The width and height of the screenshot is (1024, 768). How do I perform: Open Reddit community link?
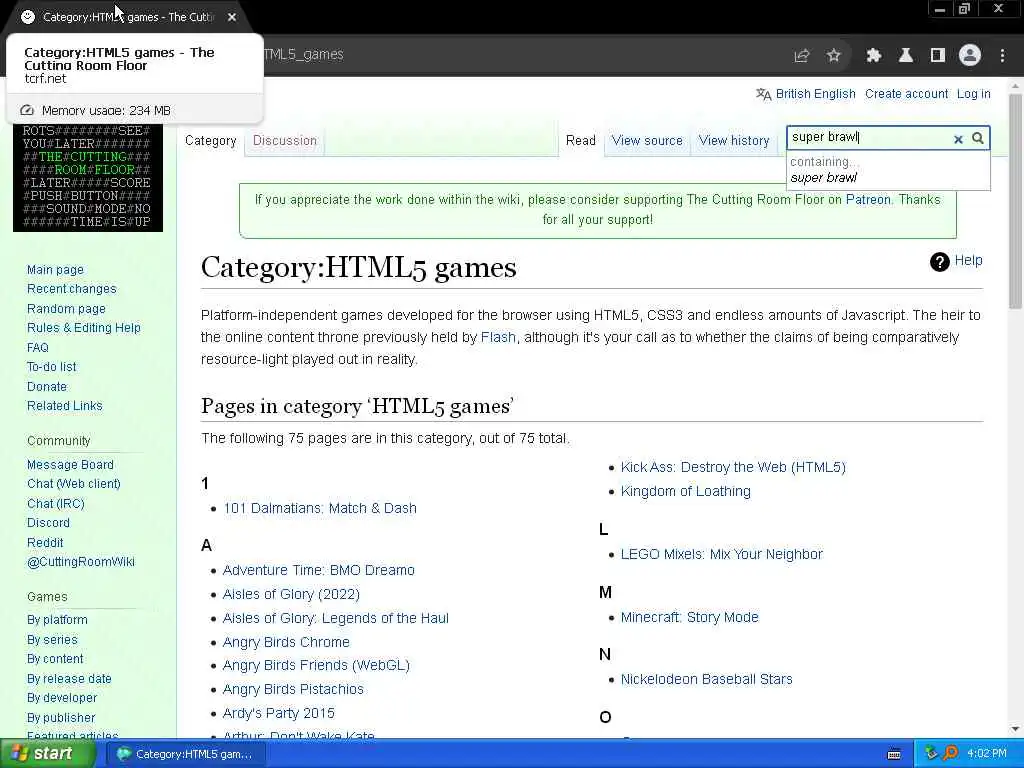tap(45, 542)
